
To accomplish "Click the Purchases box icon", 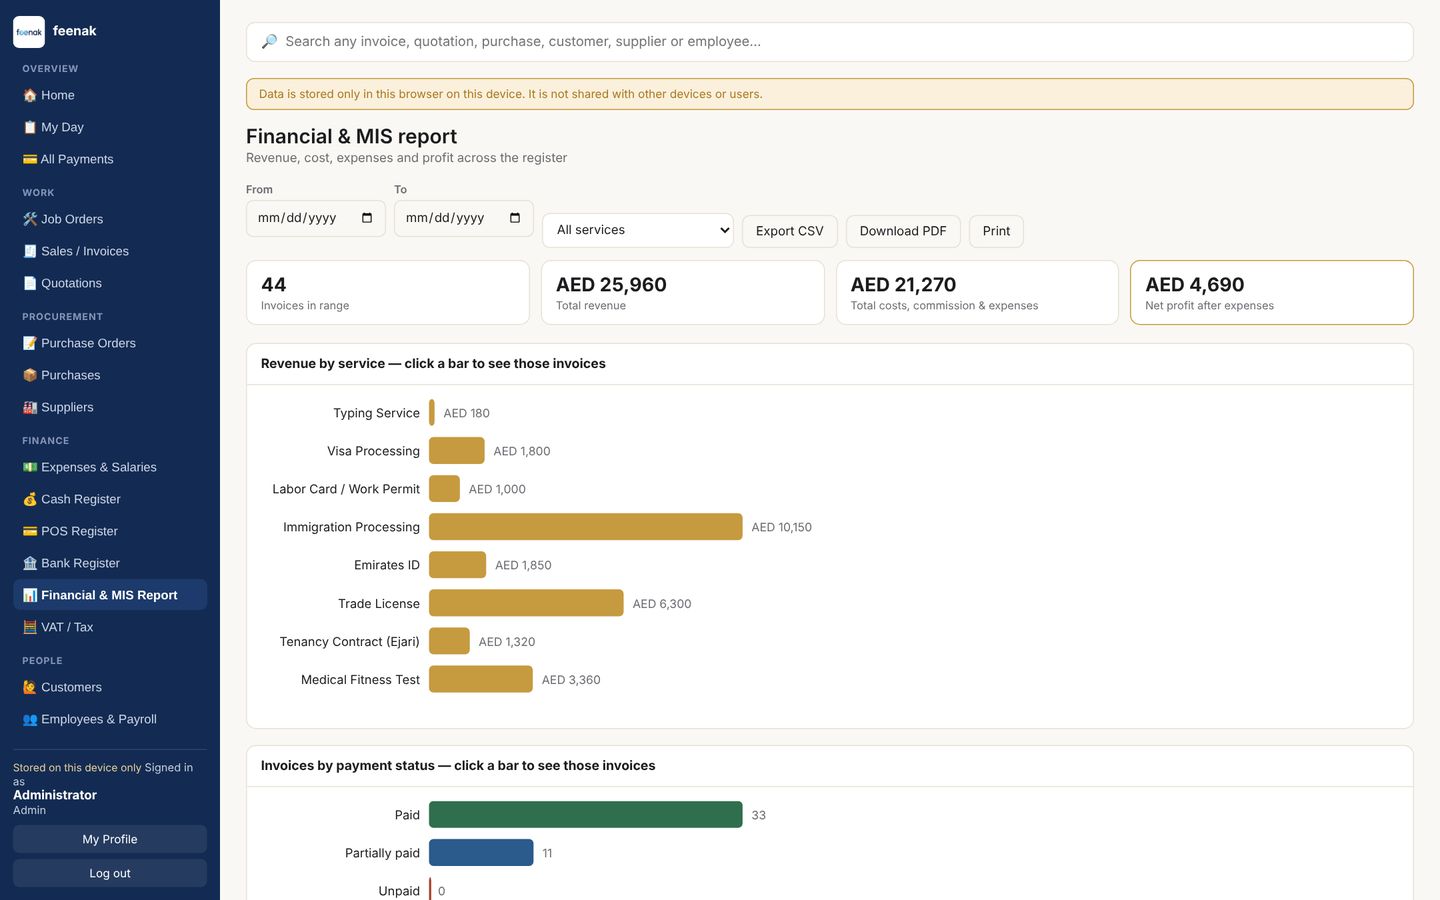I will click(30, 375).
